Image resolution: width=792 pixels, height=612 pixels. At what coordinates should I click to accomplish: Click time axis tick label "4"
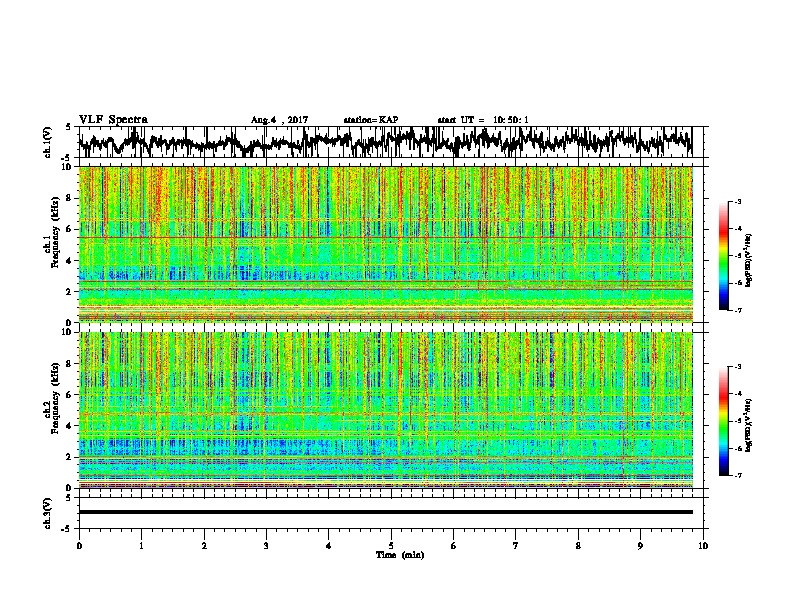pyautogui.click(x=329, y=546)
